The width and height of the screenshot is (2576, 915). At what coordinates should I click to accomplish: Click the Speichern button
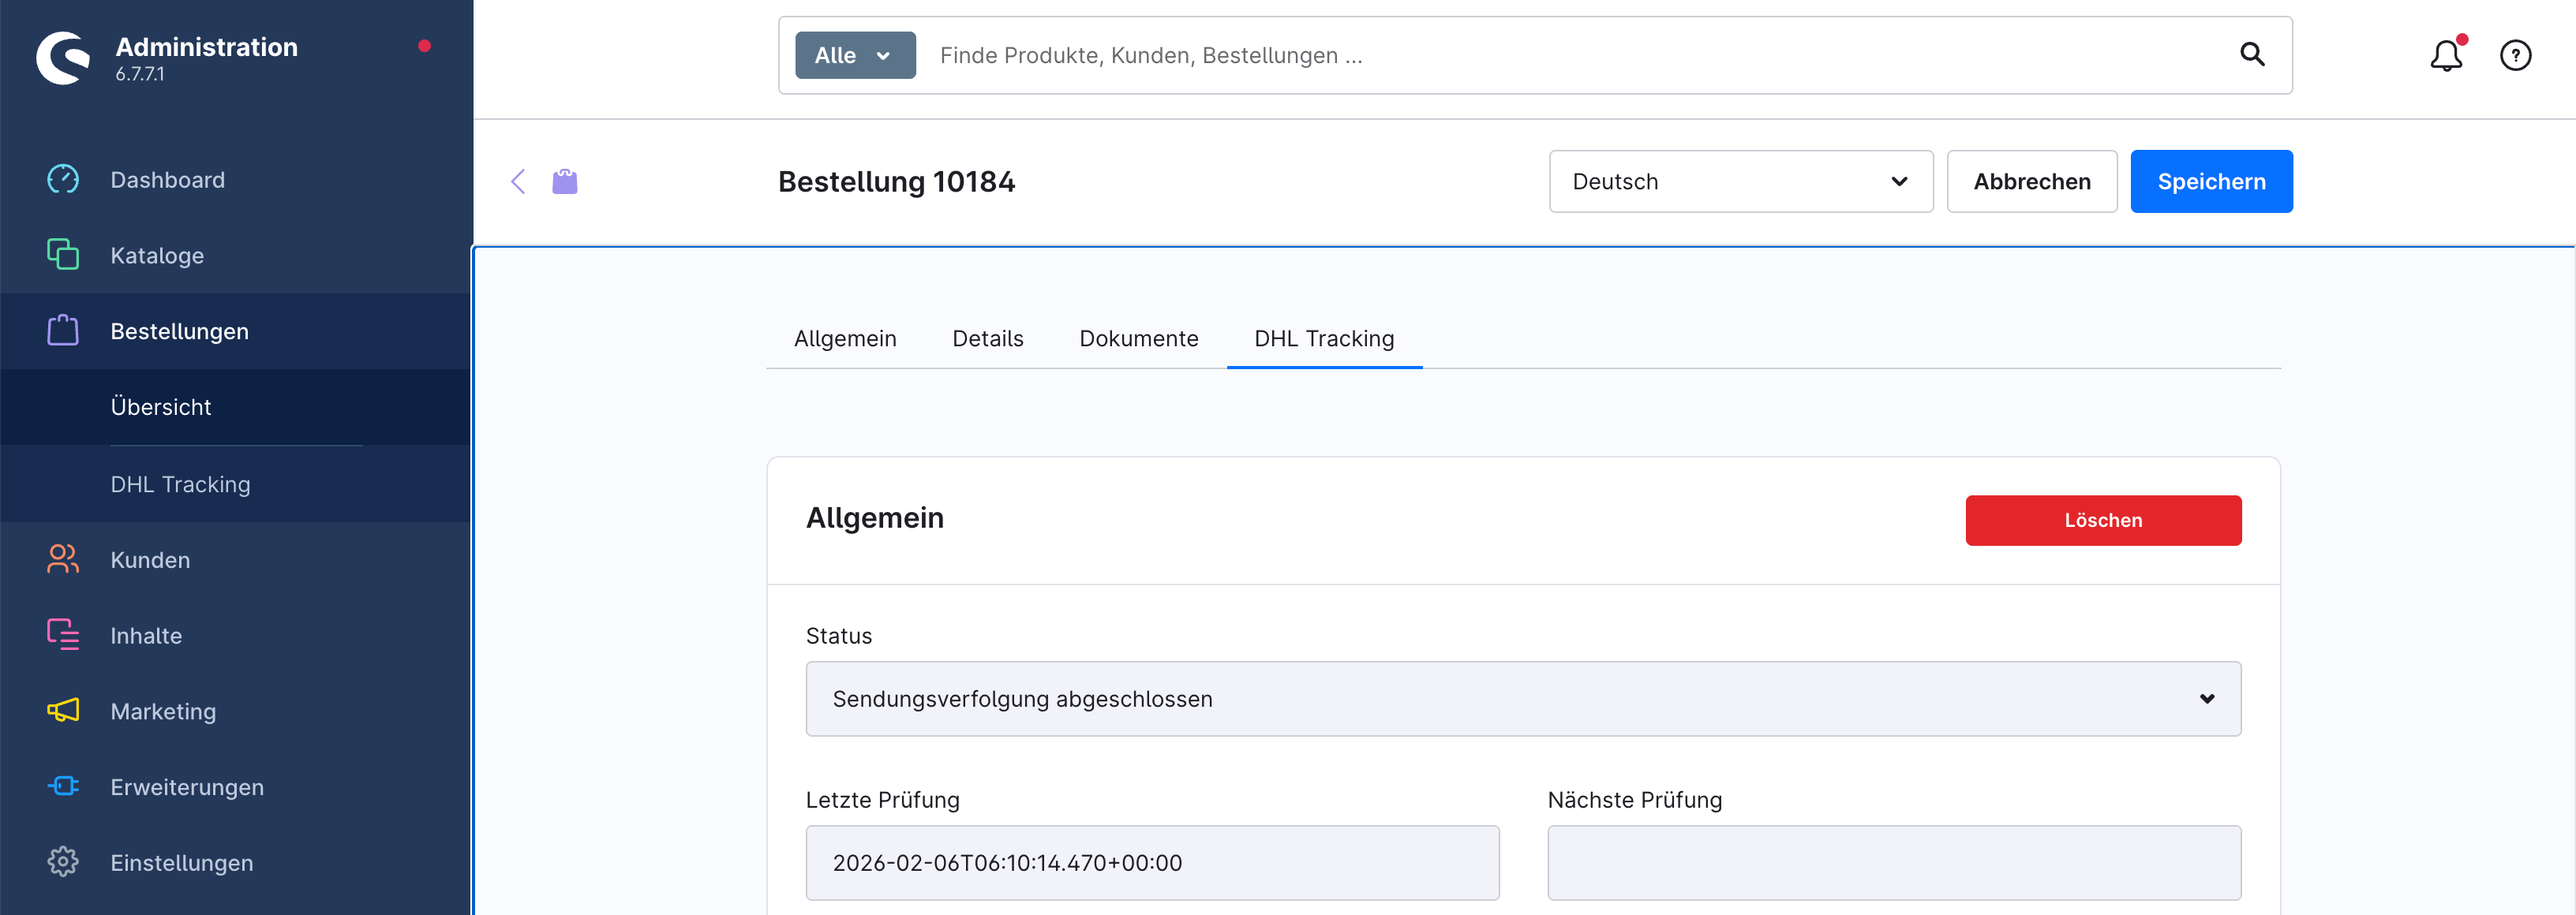(2211, 181)
